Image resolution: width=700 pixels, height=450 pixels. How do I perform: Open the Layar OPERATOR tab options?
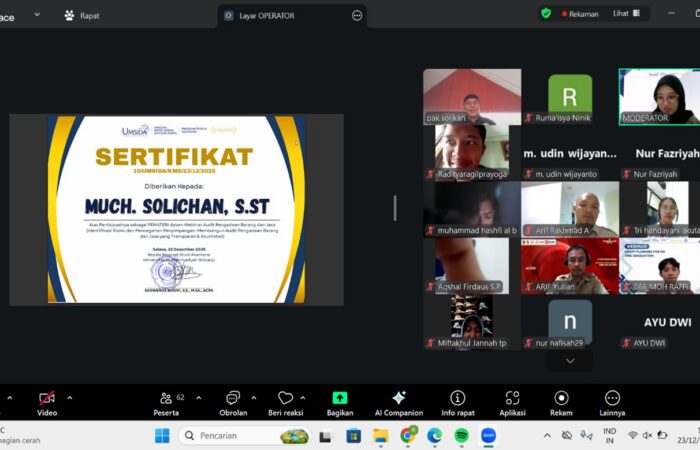point(357,15)
